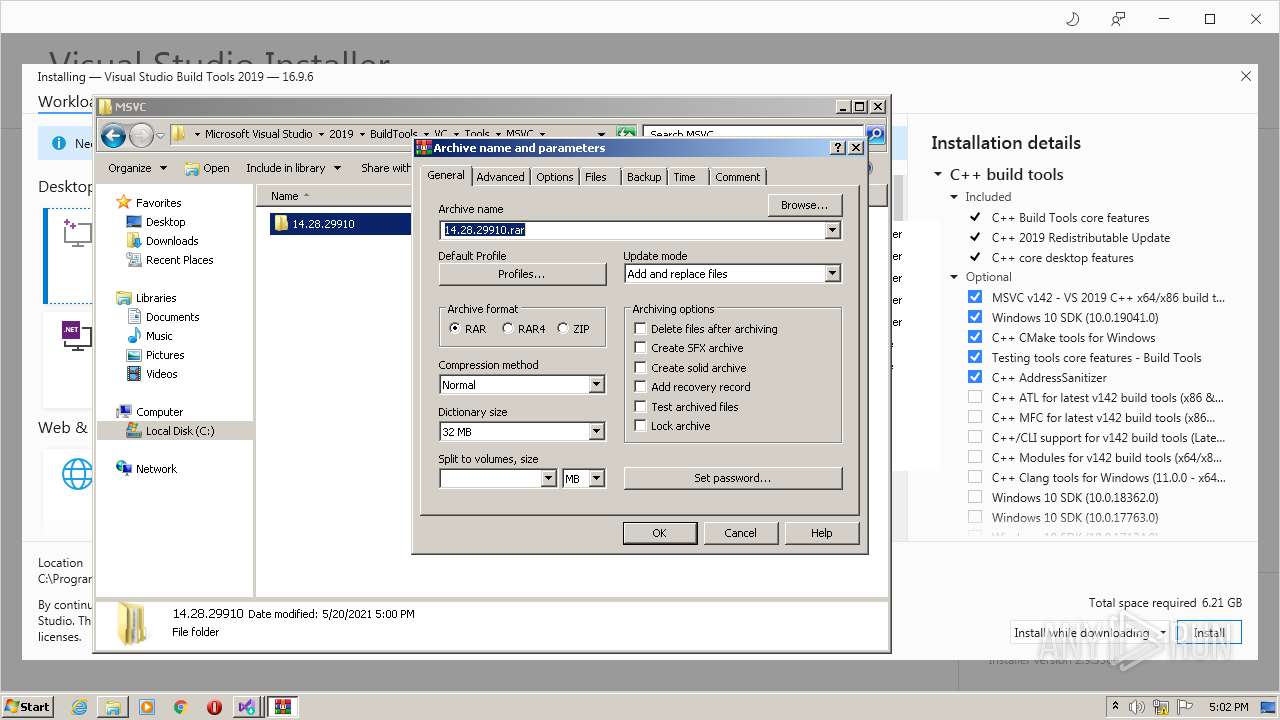The width and height of the screenshot is (1280, 720).
Task: Click the refresh icon beside the address bar
Action: point(626,134)
